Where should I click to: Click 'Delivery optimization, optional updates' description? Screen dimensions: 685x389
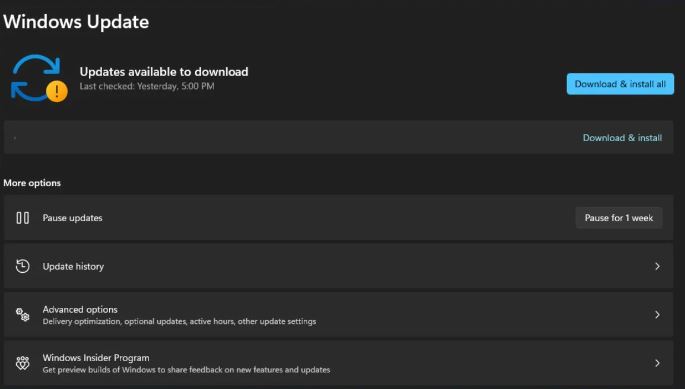[x=179, y=321]
